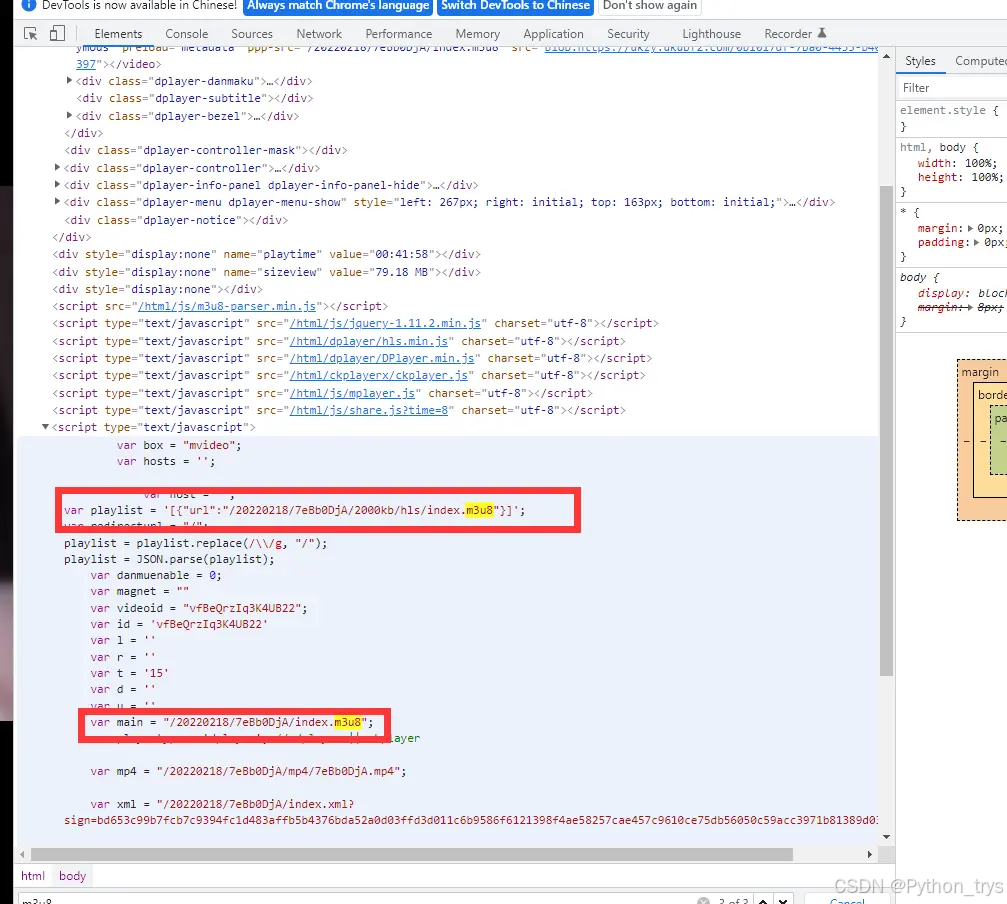Select the dplayer-notice div line
The height and width of the screenshot is (904, 1007).
click(x=176, y=220)
